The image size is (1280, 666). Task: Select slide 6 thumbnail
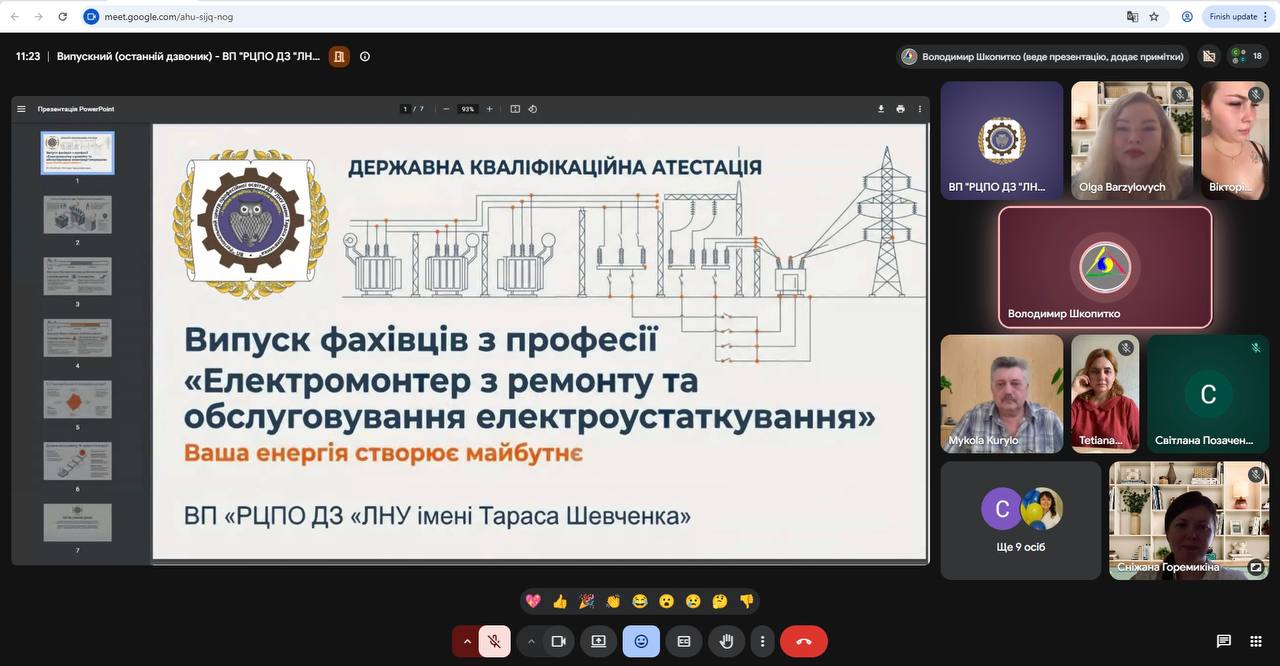click(x=77, y=461)
